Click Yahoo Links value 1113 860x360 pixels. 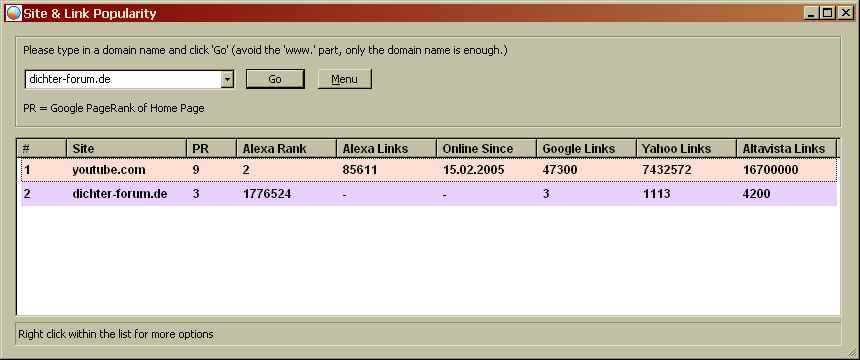click(x=656, y=194)
